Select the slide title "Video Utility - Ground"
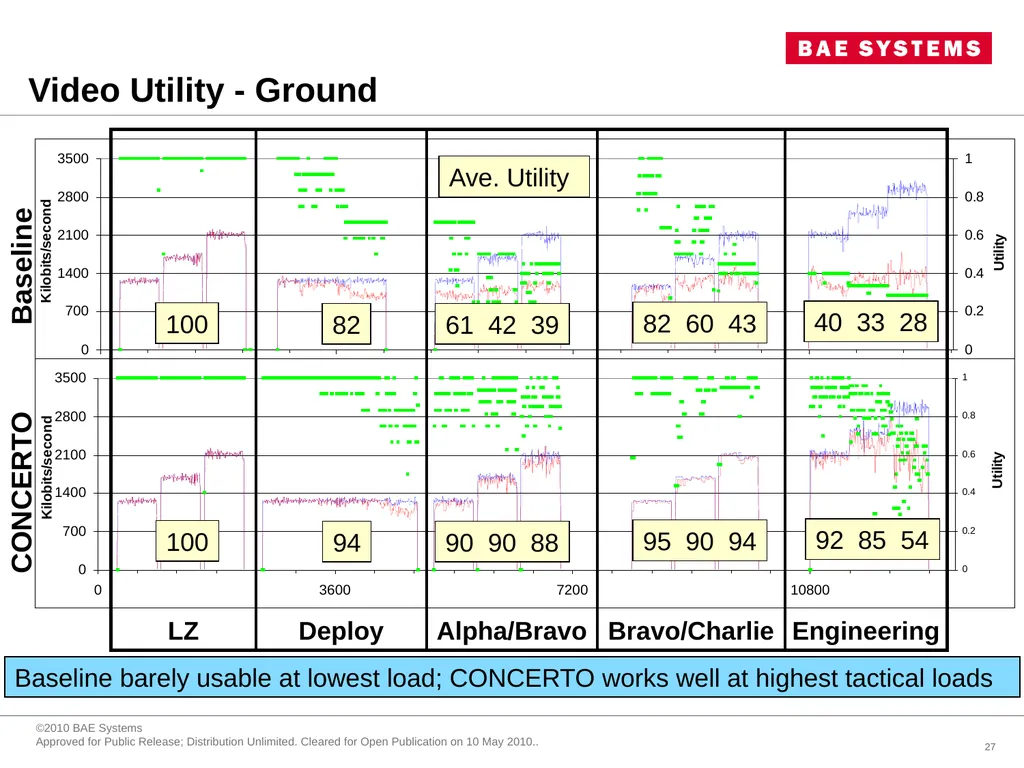The width and height of the screenshot is (1024, 768). pyautogui.click(x=202, y=90)
